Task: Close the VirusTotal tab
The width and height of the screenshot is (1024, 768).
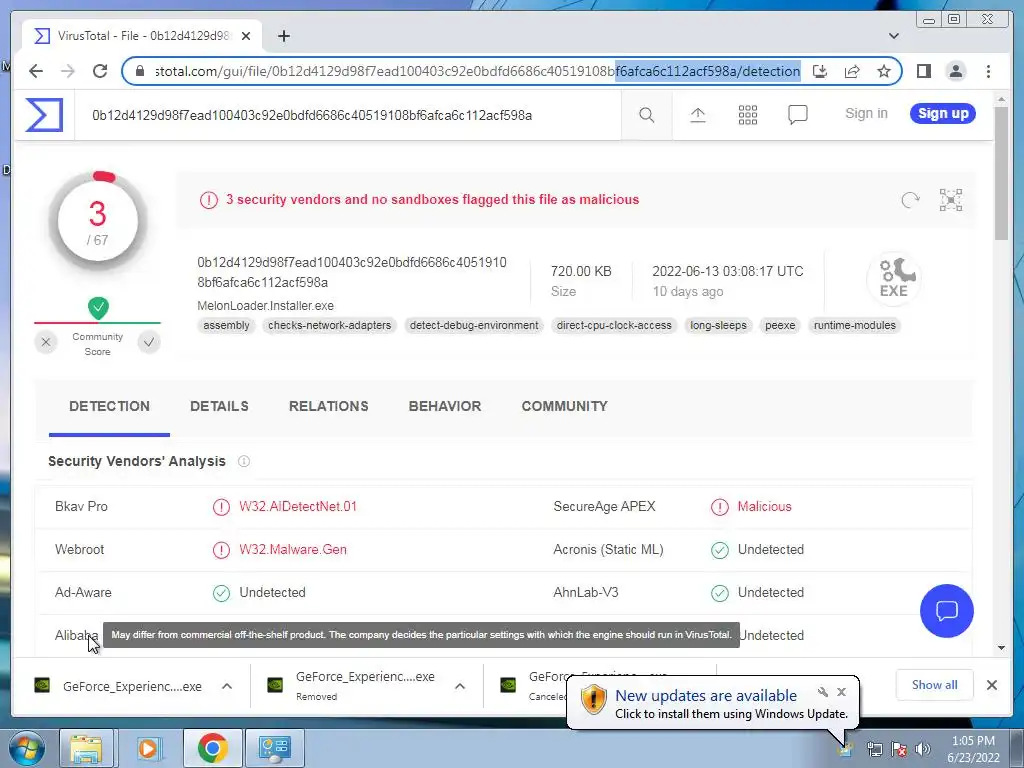Action: tap(246, 36)
